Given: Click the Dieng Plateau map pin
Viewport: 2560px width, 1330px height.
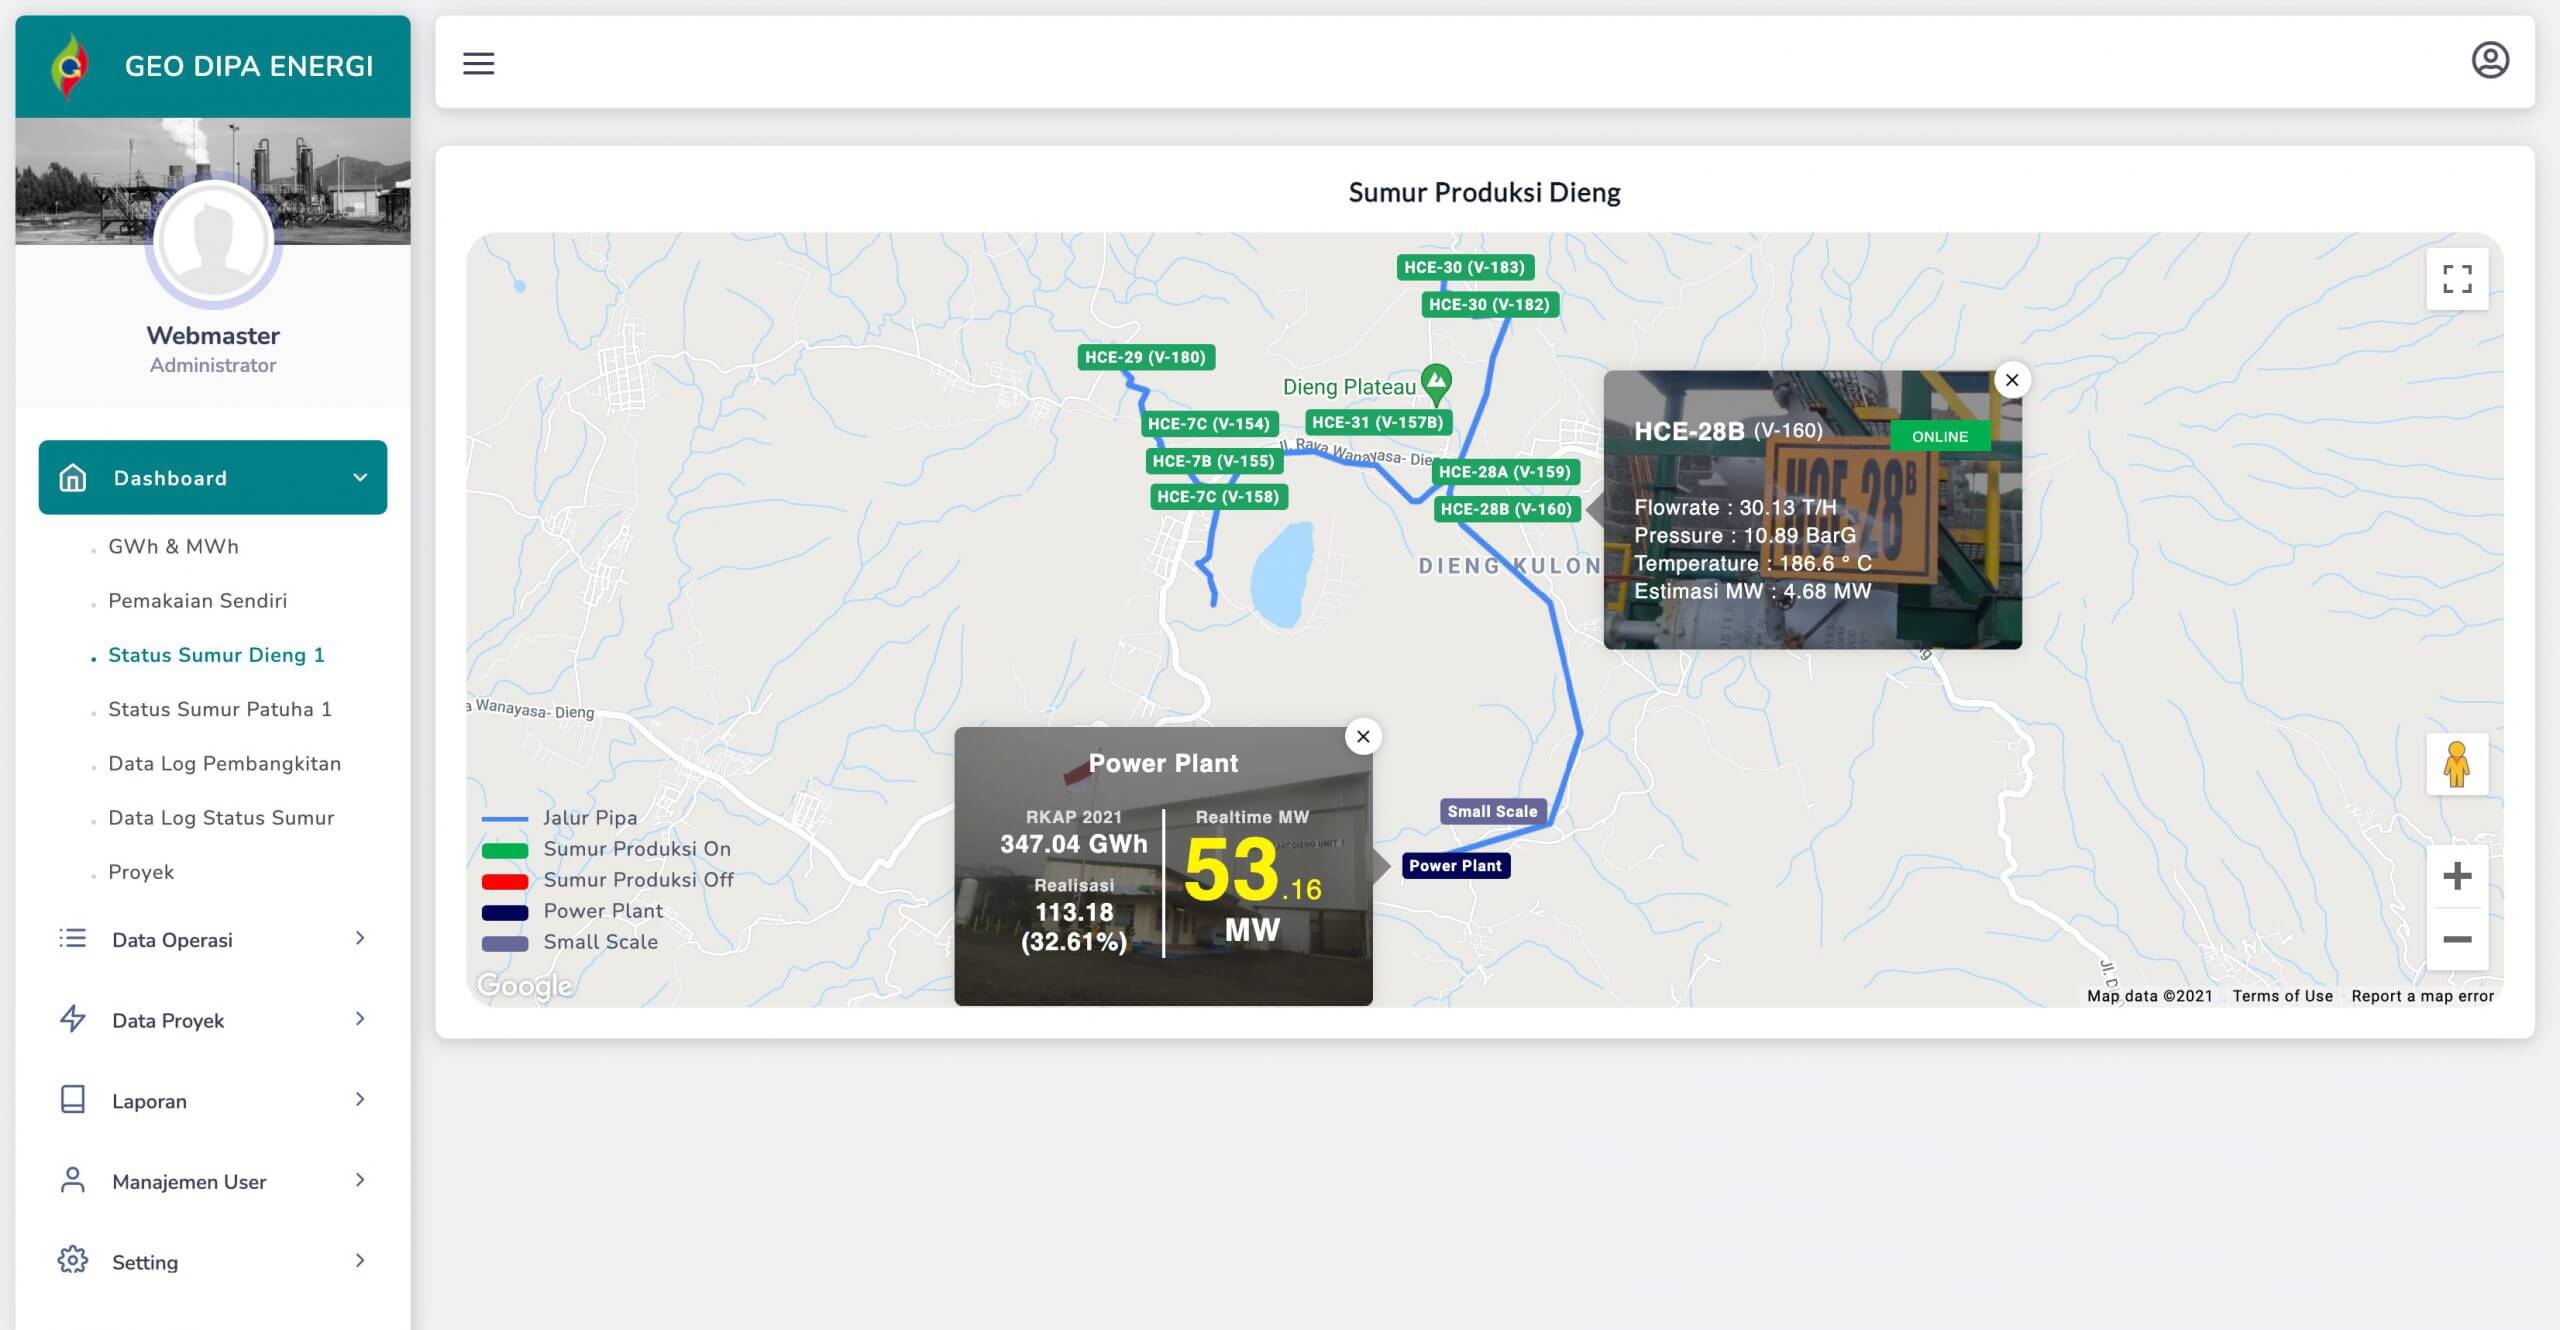Looking at the screenshot, I should [1437, 382].
